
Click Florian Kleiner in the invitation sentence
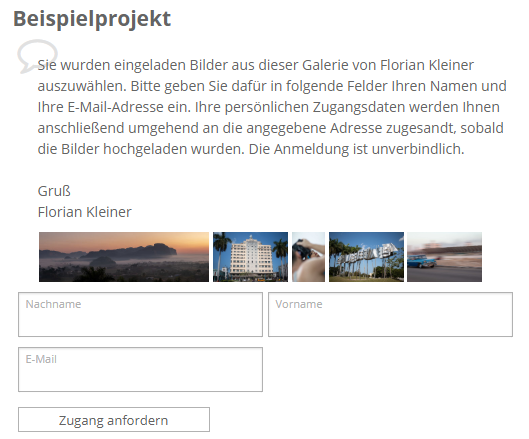pos(427,65)
